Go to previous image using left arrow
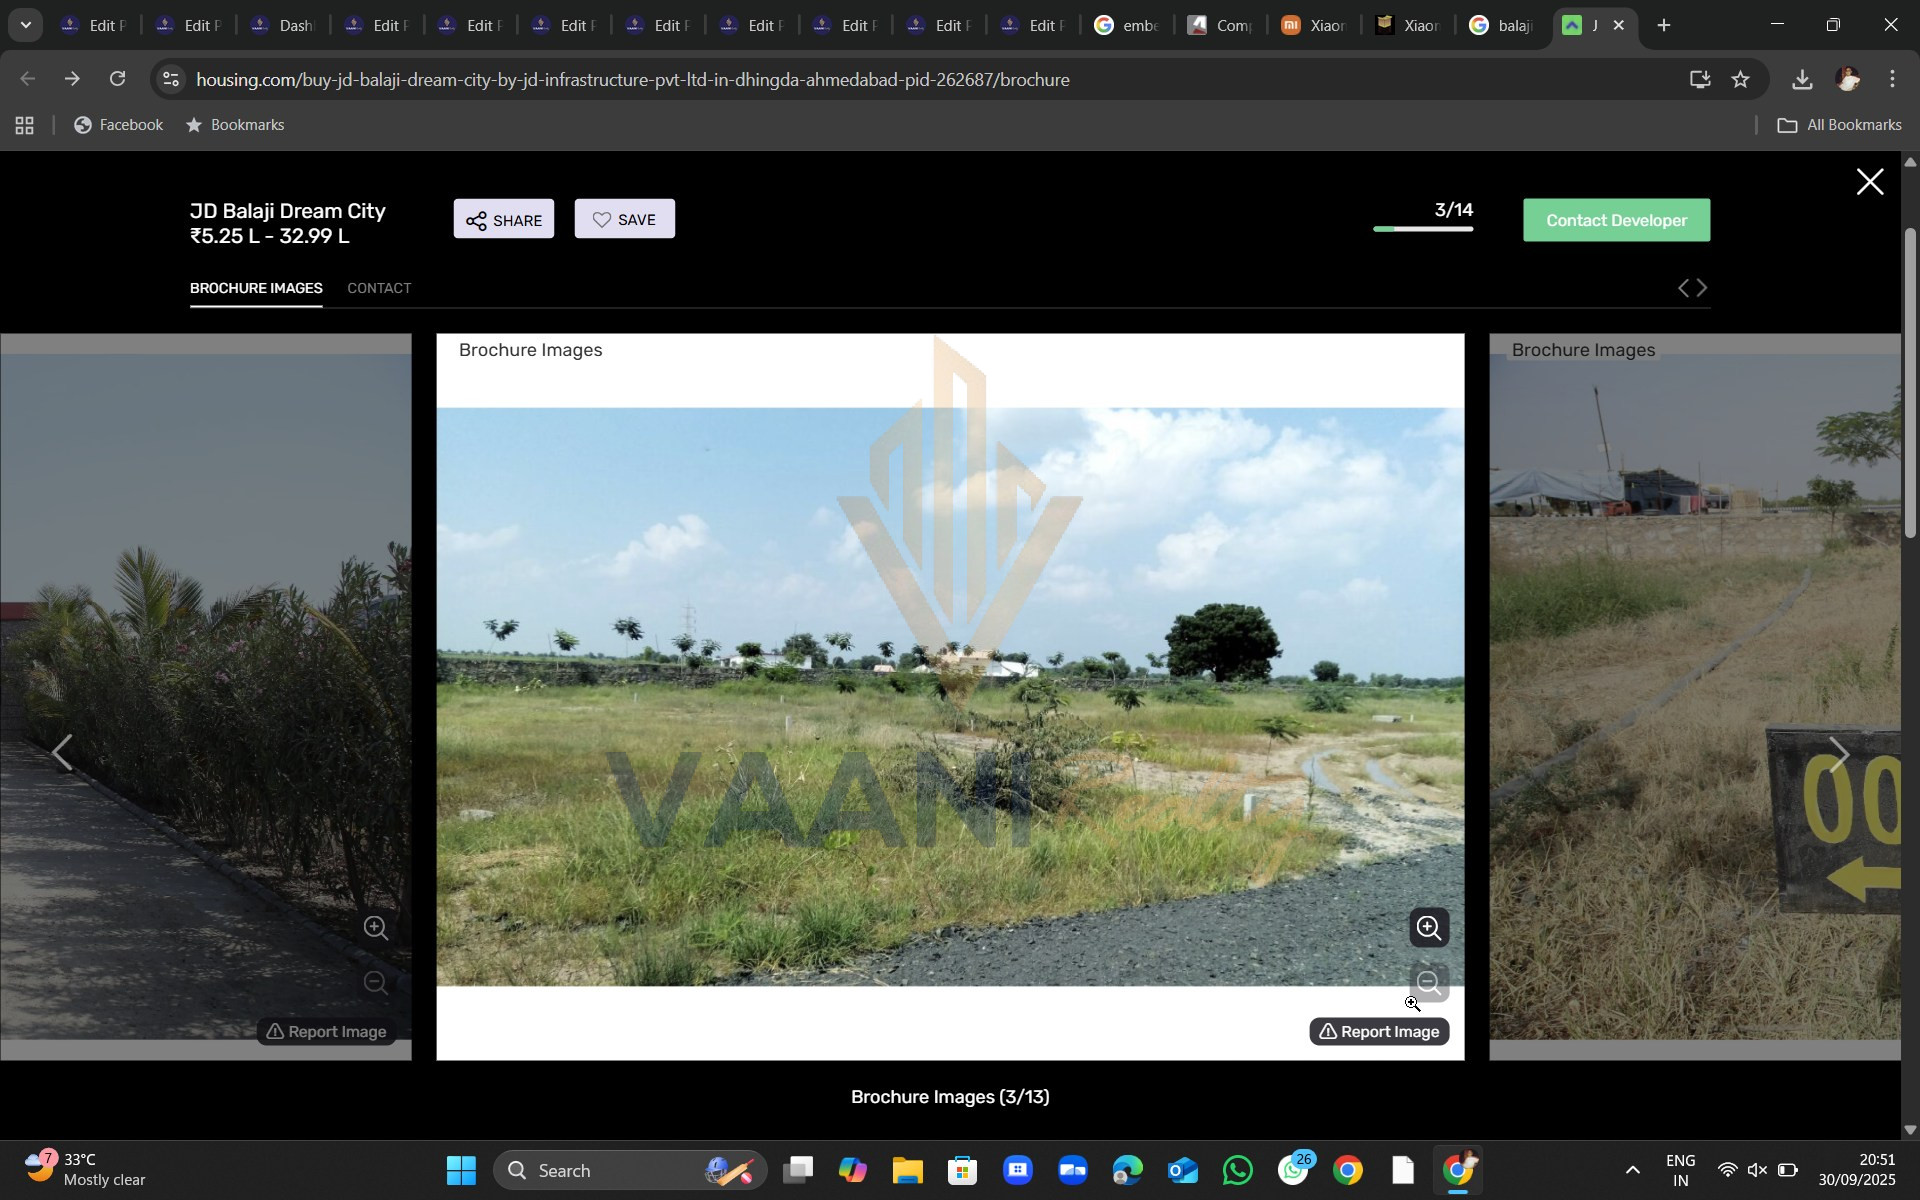This screenshot has height=1200, width=1920. (x=62, y=754)
